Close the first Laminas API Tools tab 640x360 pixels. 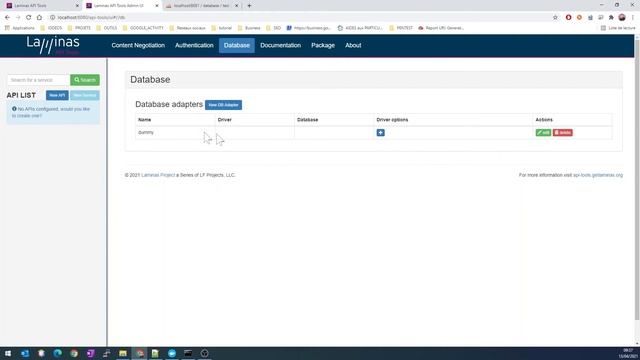(77, 6)
